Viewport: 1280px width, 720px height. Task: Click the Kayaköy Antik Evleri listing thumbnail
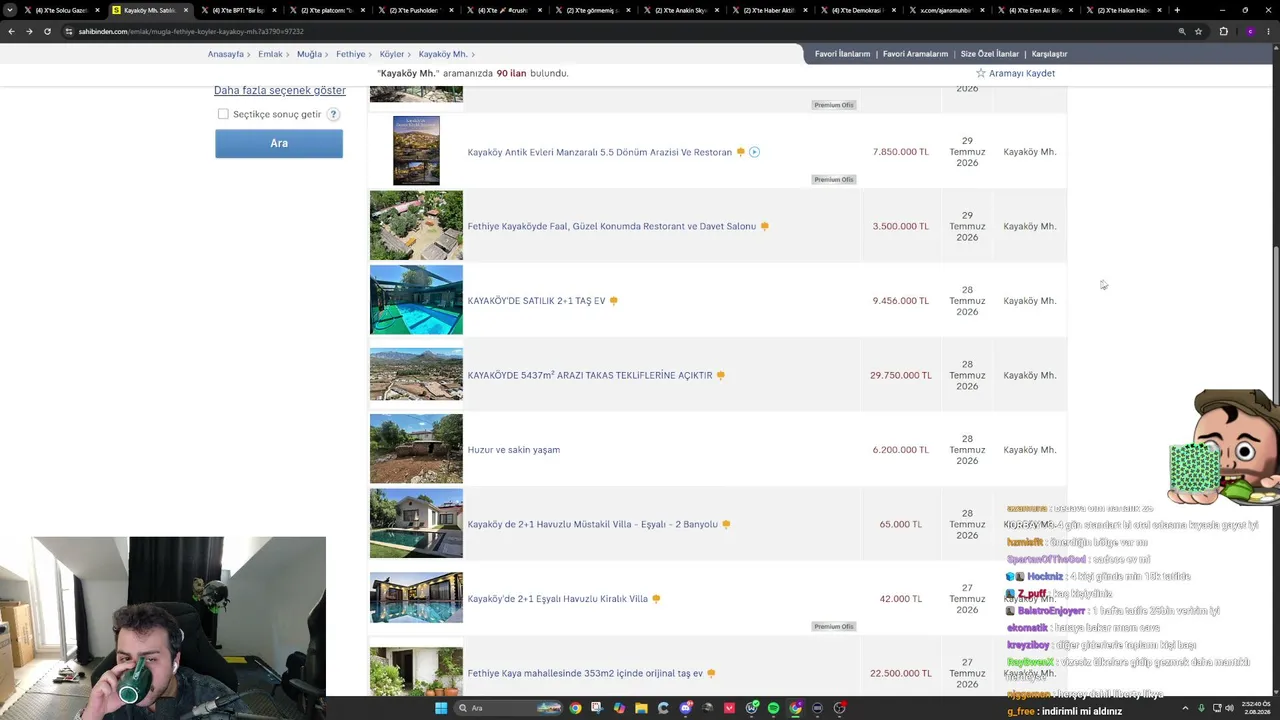416,151
